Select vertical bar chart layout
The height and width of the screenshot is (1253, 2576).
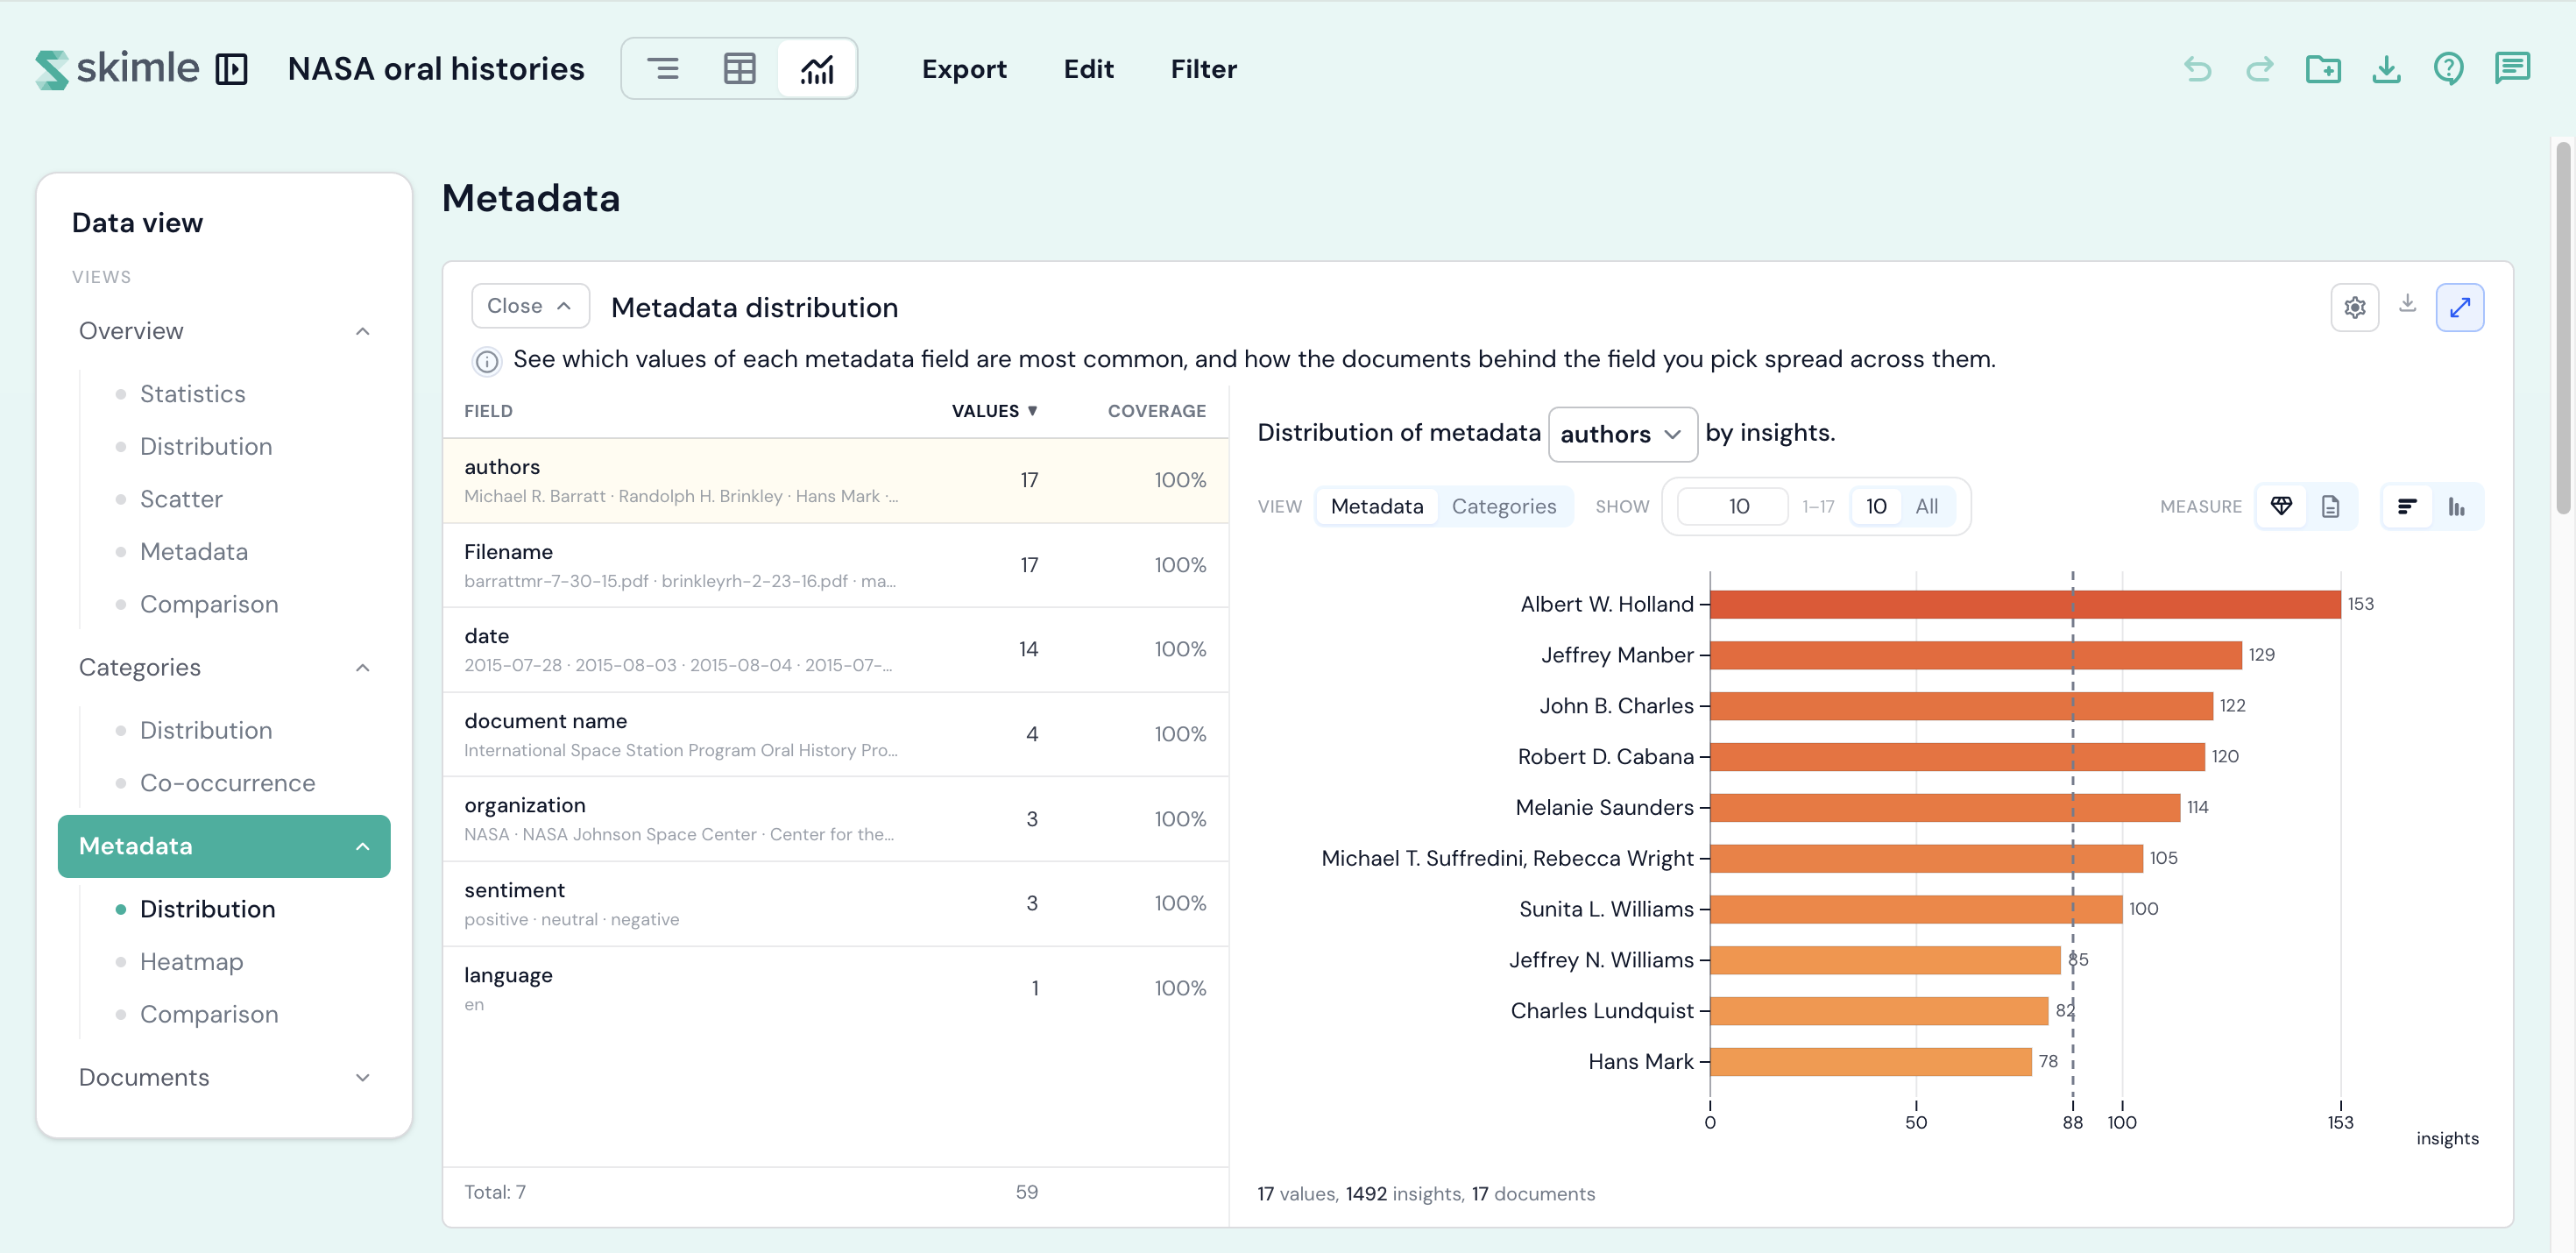[2457, 506]
